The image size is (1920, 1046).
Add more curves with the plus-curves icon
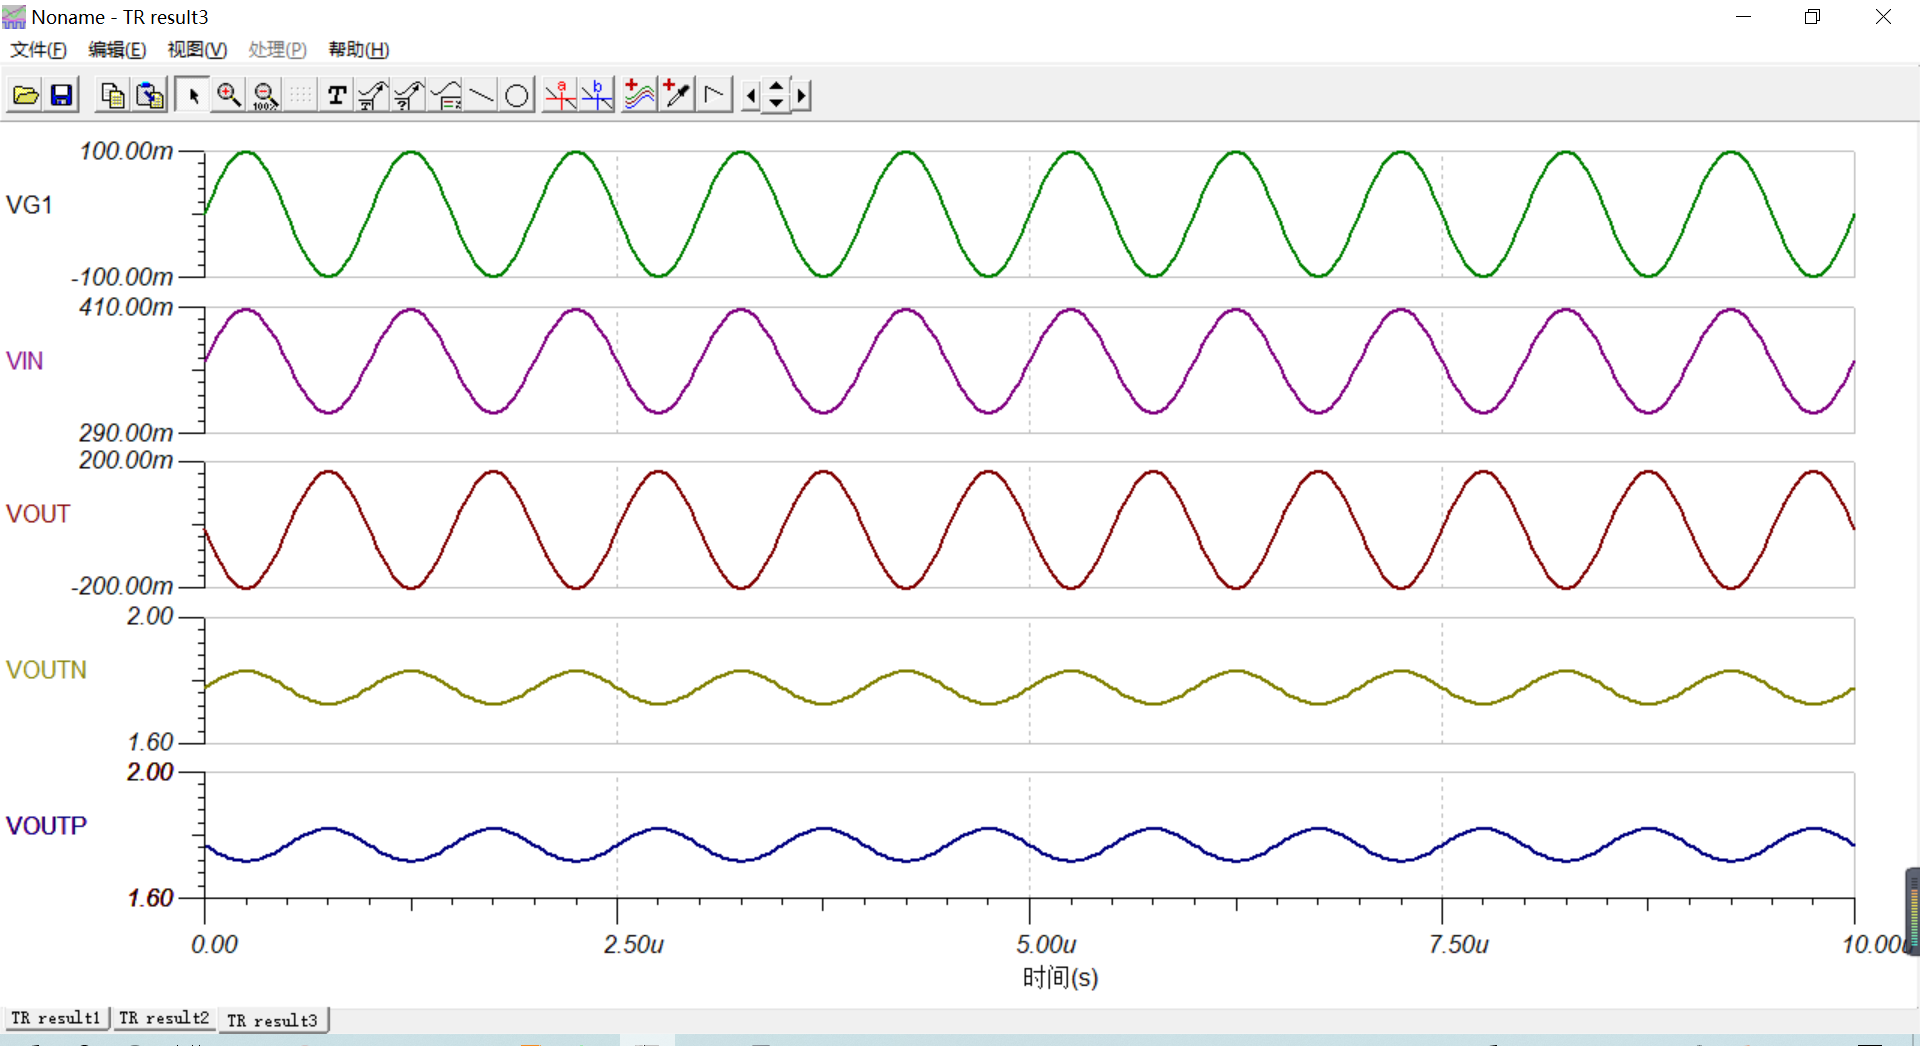[x=639, y=96]
